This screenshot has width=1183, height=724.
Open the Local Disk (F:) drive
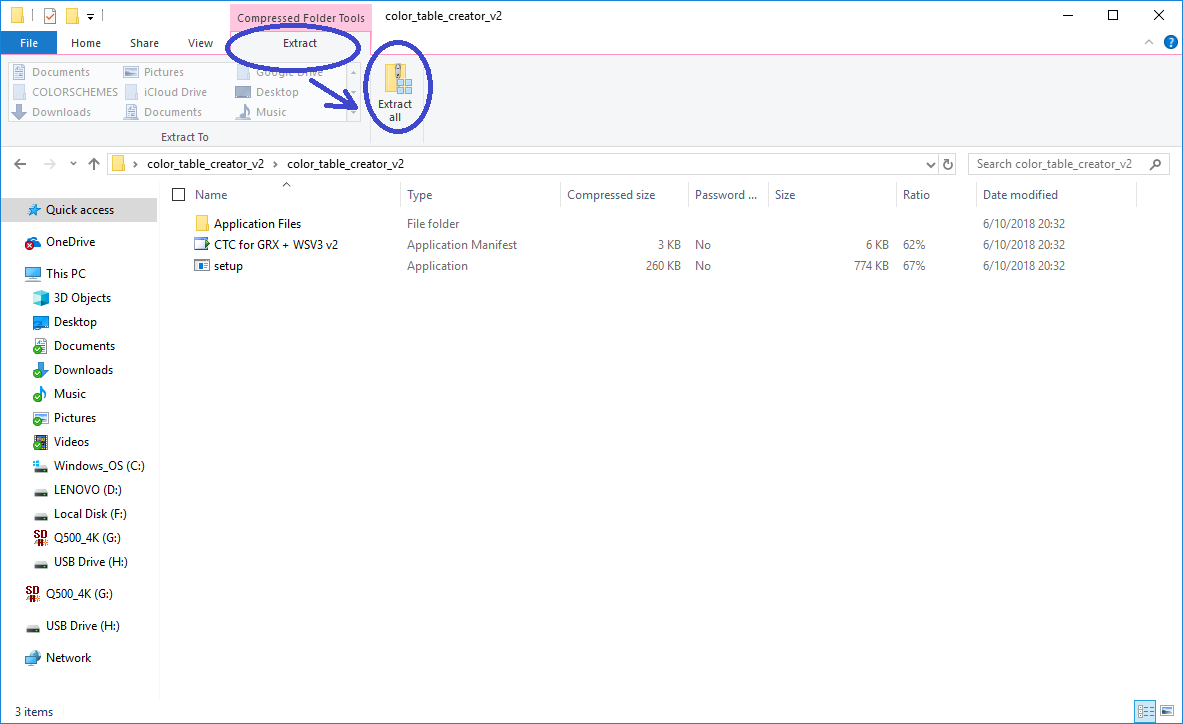90,514
